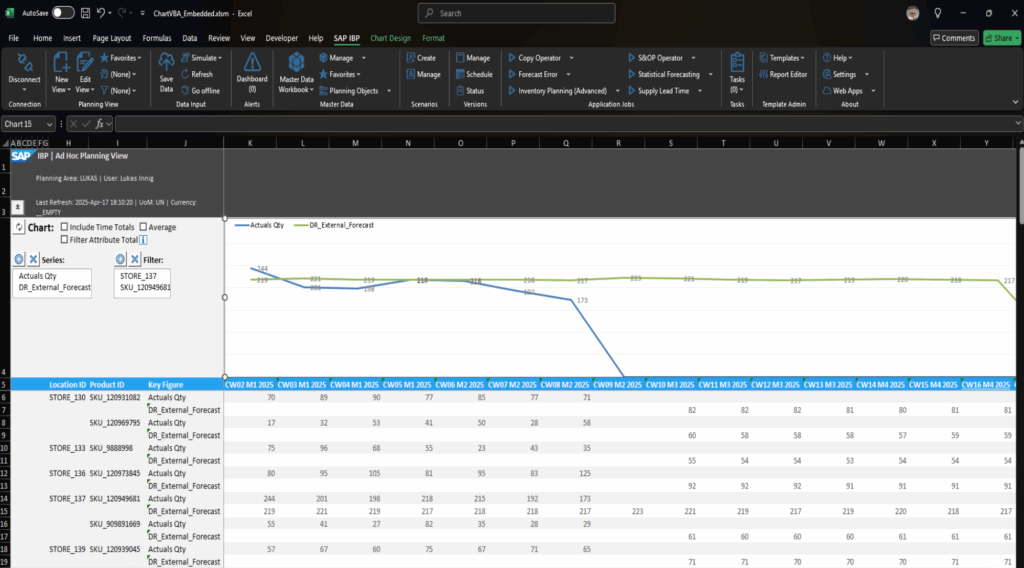The width and height of the screenshot is (1024, 568).
Task: Select the CW09 M2 2025 column header
Action: (x=618, y=385)
